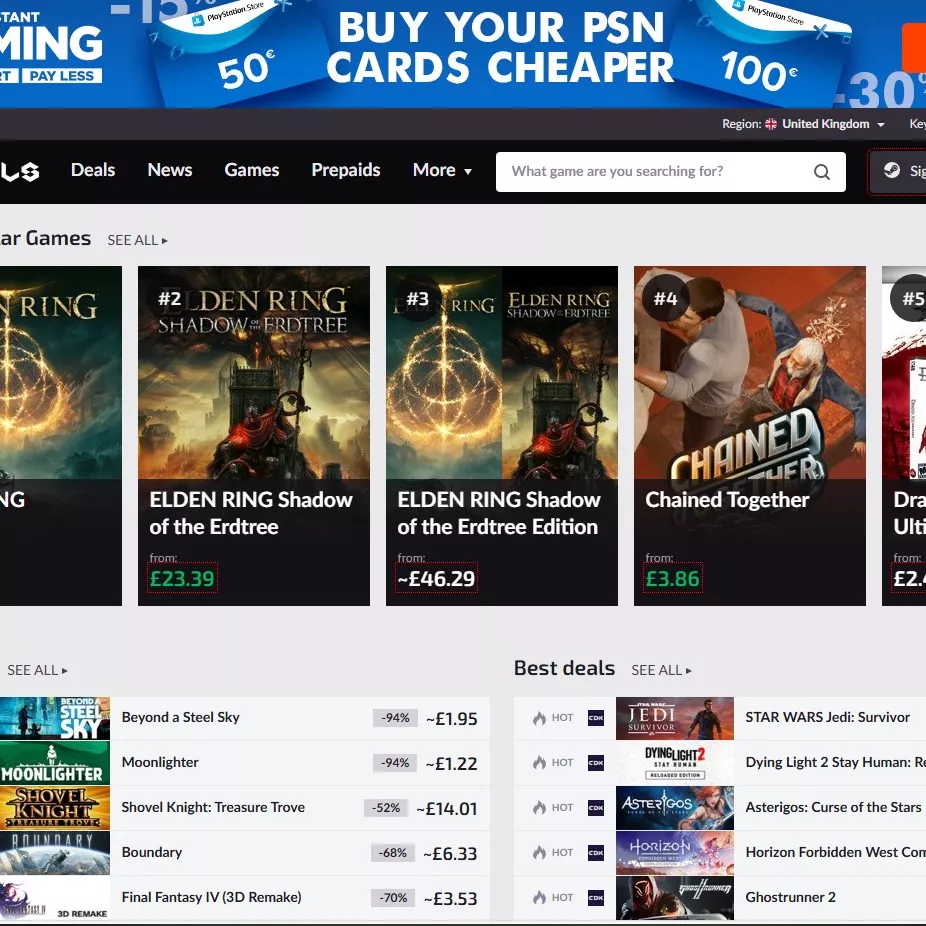Open the STAR WARS Jedi: Survivor thumbnail
The height and width of the screenshot is (926, 926).
(675, 718)
